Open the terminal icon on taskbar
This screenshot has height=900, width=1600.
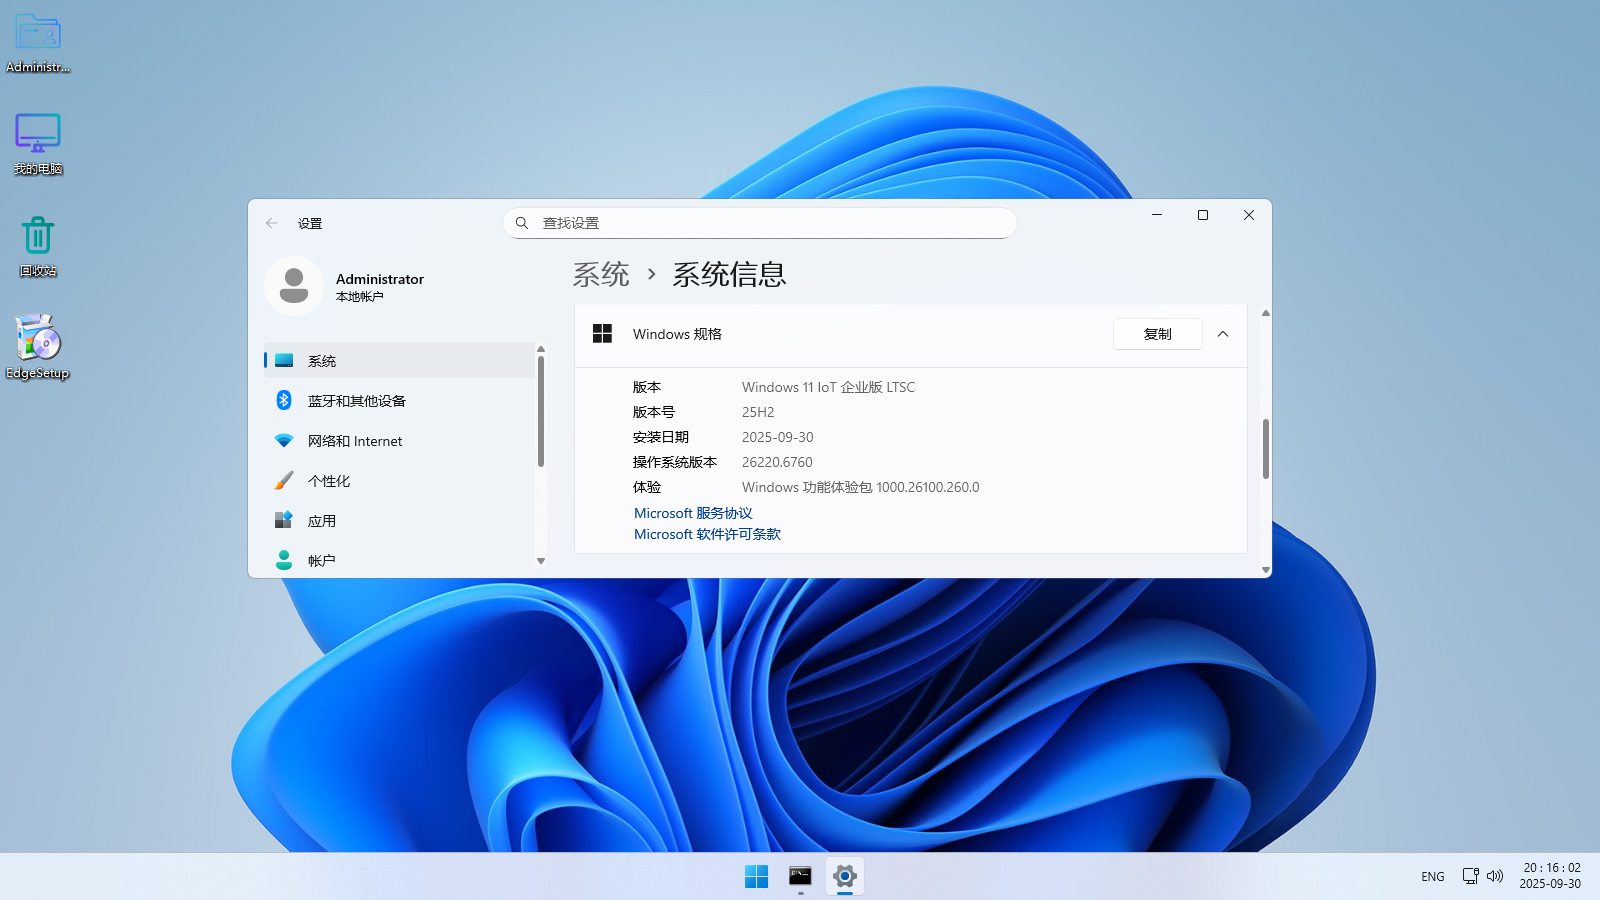[800, 876]
